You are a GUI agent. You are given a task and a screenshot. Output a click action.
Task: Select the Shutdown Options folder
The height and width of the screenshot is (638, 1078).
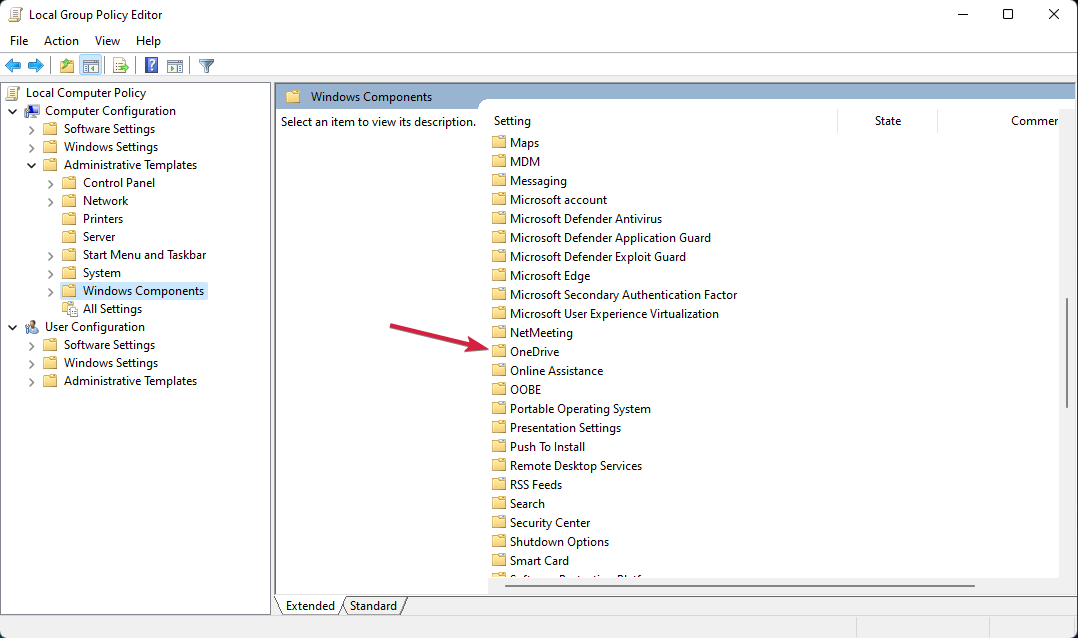pyautogui.click(x=559, y=542)
